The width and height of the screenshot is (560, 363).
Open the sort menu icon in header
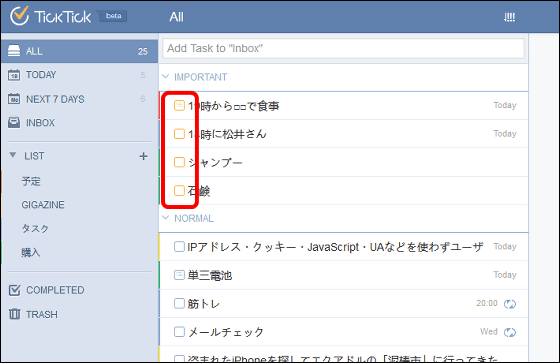tap(509, 17)
